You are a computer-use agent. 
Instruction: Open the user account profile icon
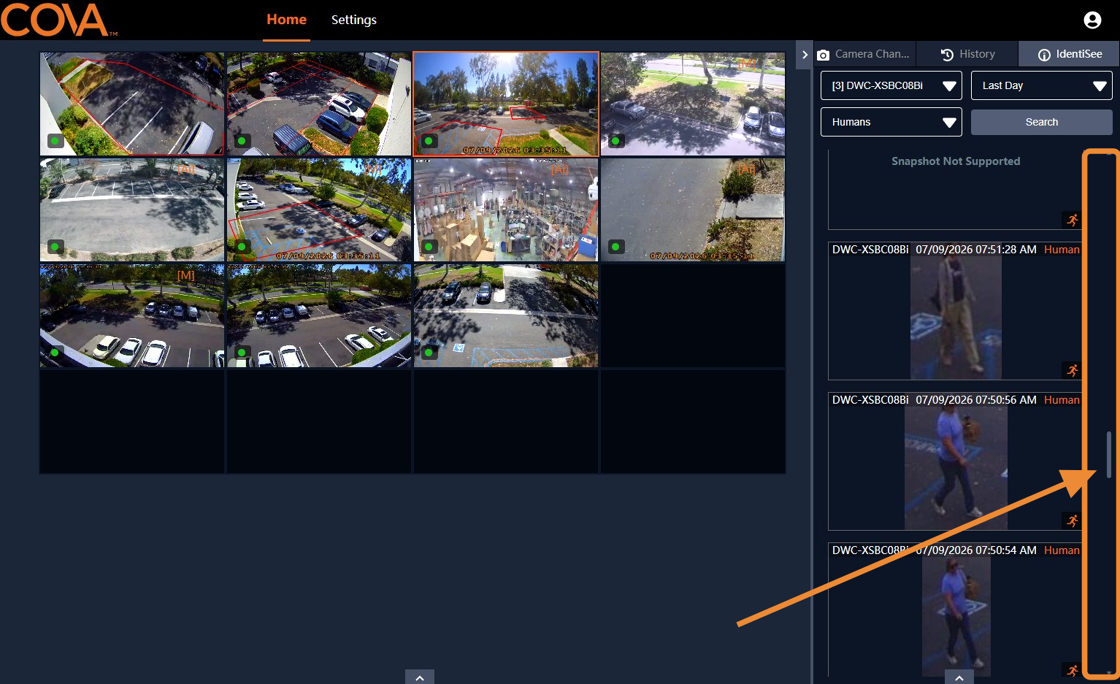click(1092, 20)
